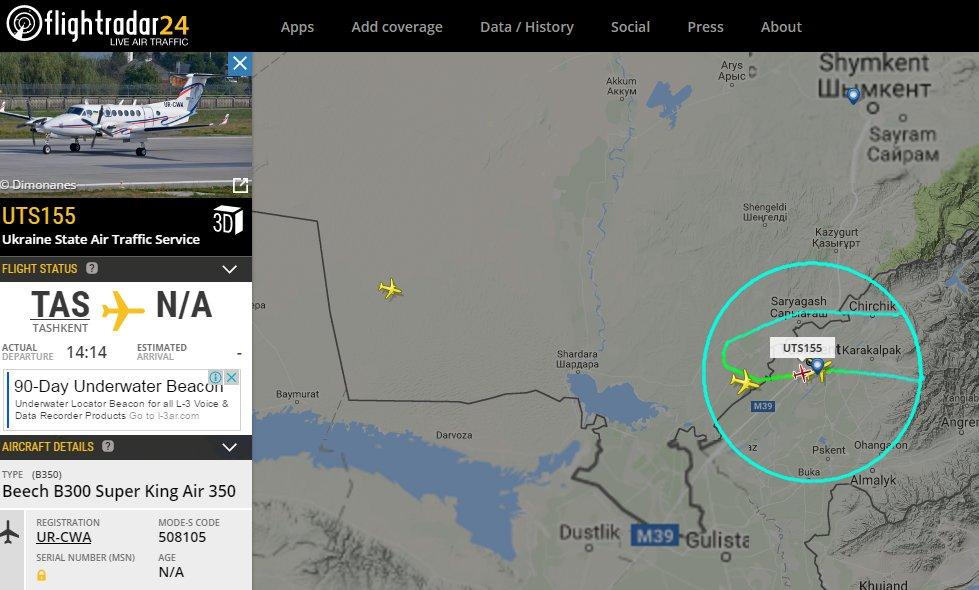Open the Apps menu
Viewport: 979px width, 590px height.
tap(297, 27)
